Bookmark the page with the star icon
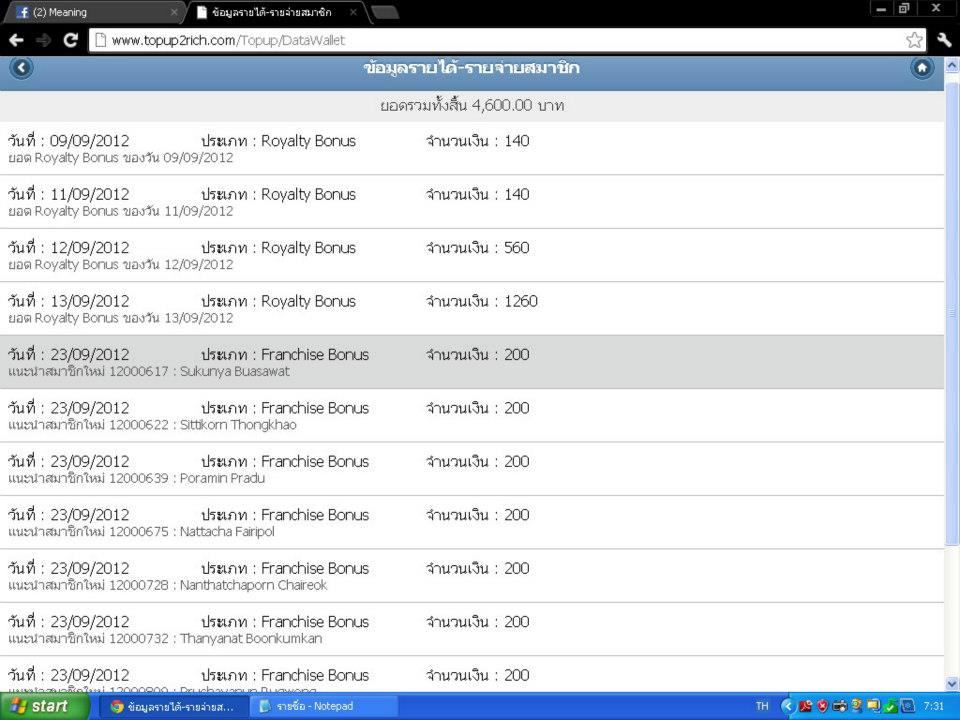The image size is (960, 720). (914, 40)
